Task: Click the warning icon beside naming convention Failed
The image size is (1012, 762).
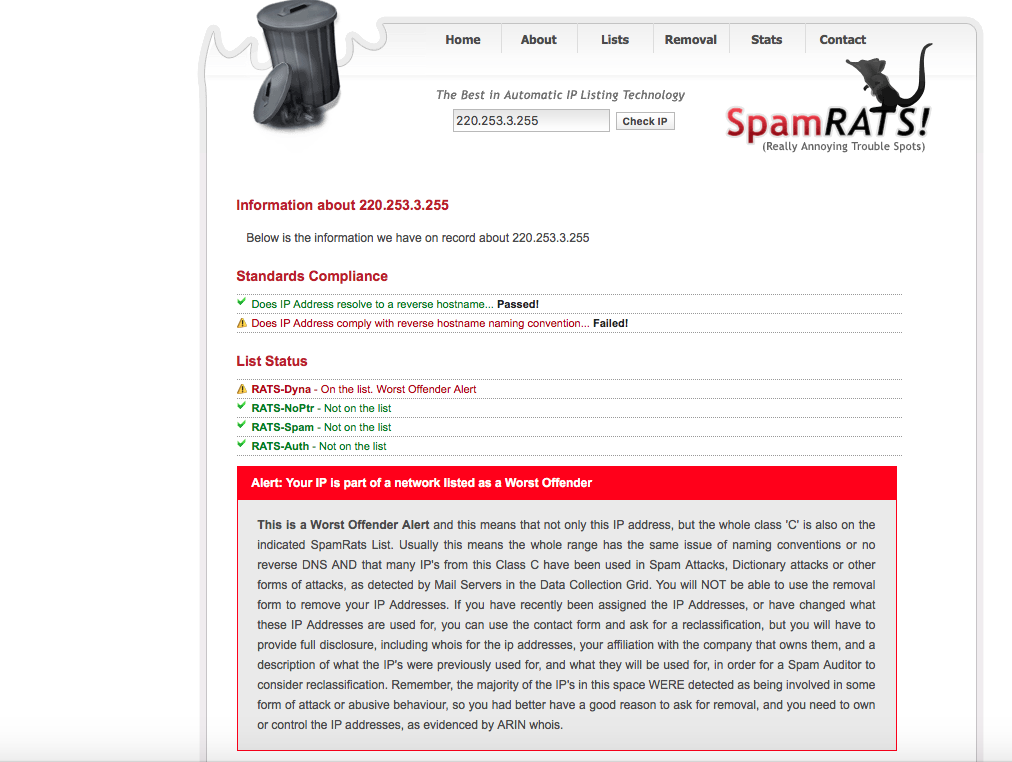Action: (x=242, y=323)
